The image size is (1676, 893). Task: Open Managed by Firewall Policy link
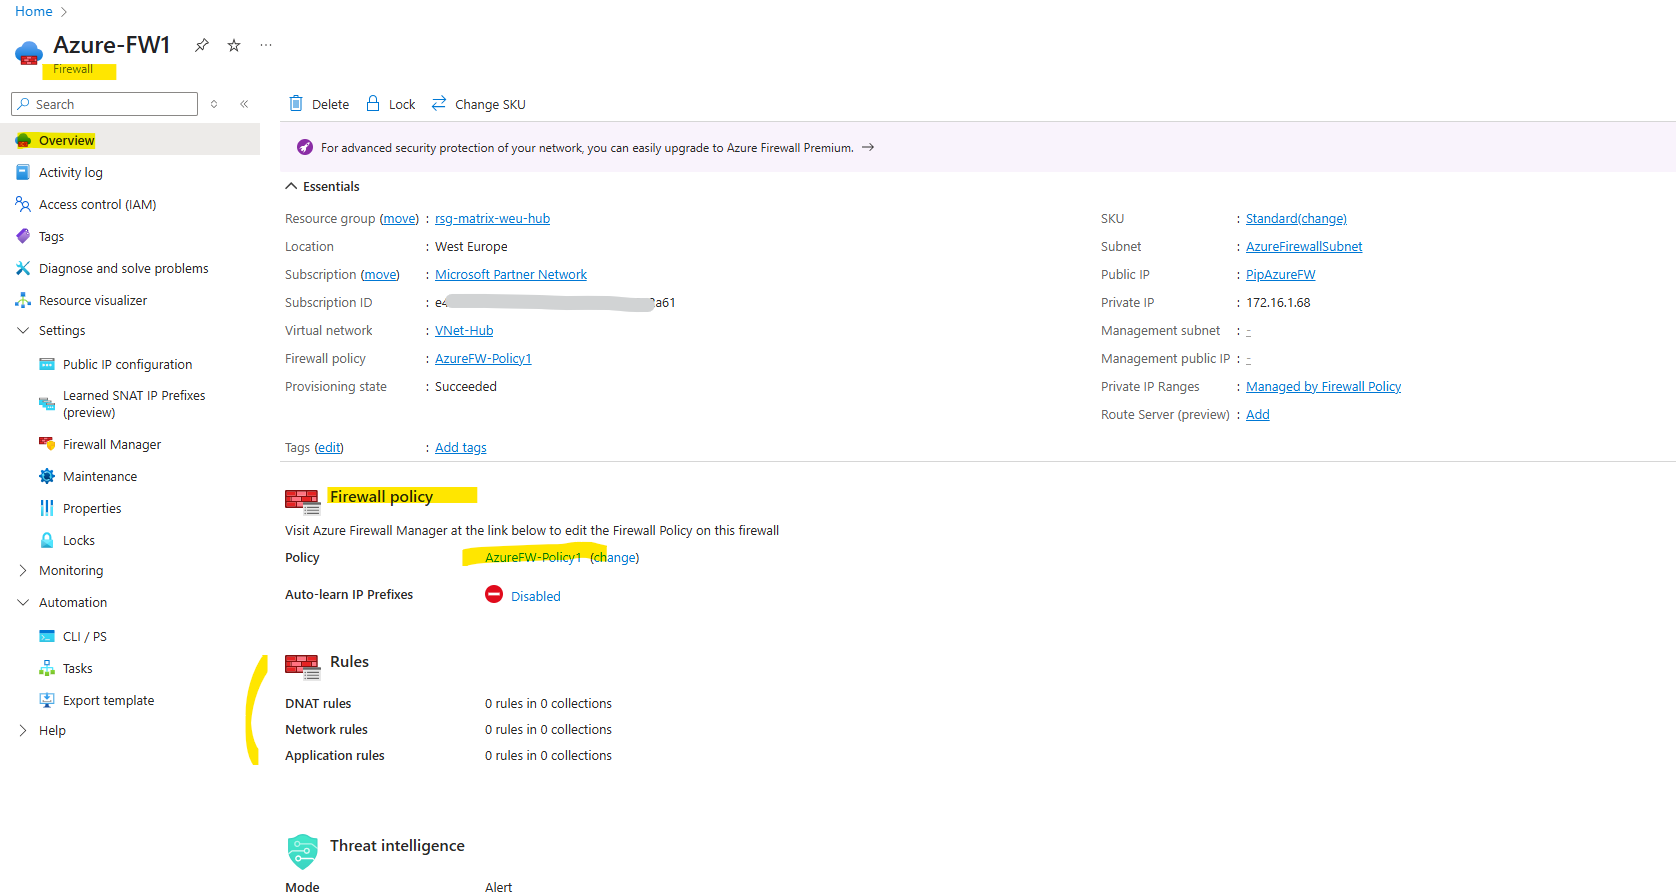coord(1323,386)
